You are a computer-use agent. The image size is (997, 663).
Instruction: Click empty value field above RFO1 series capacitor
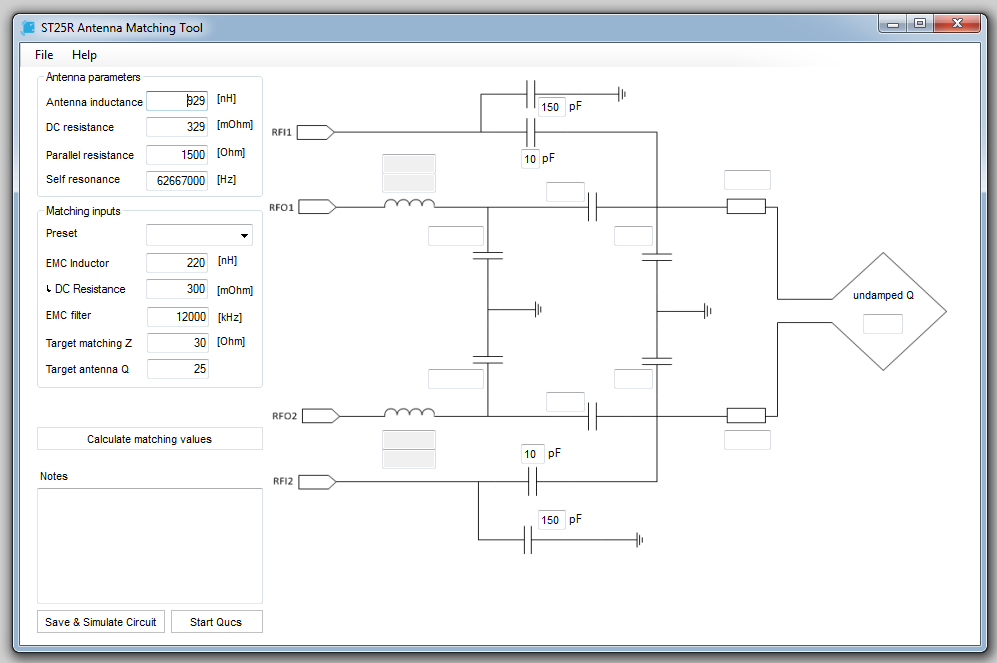[x=565, y=192]
